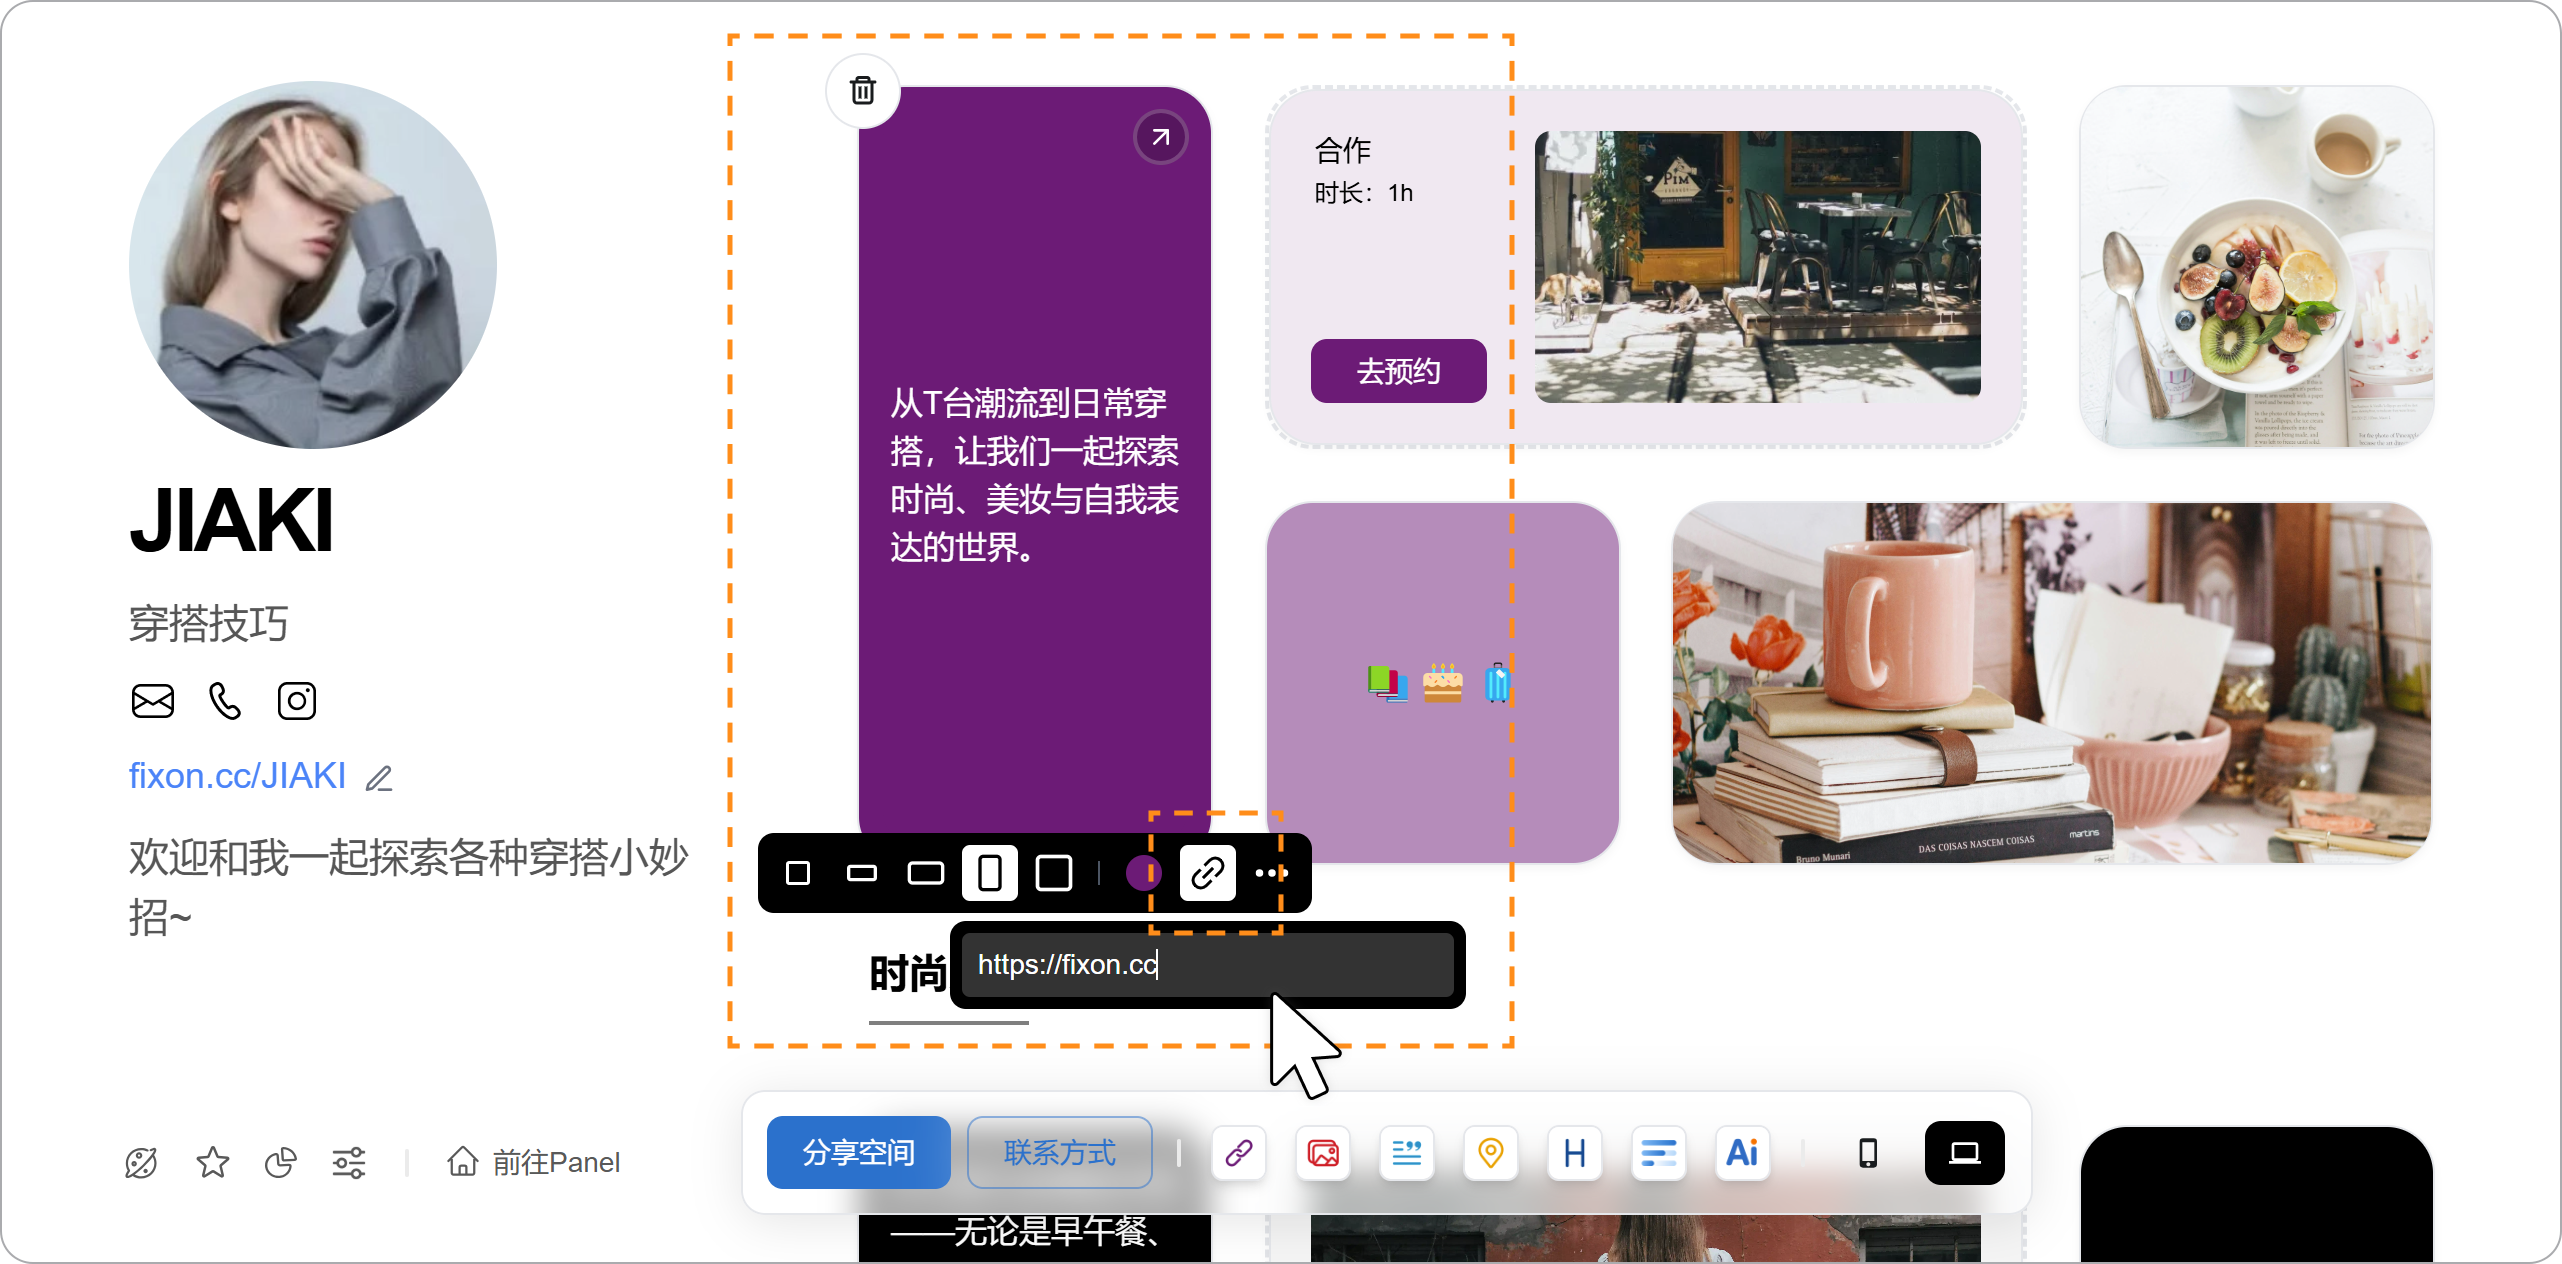Click the trash delete icon on card
This screenshot has width=2562, height=1264.
[x=862, y=91]
